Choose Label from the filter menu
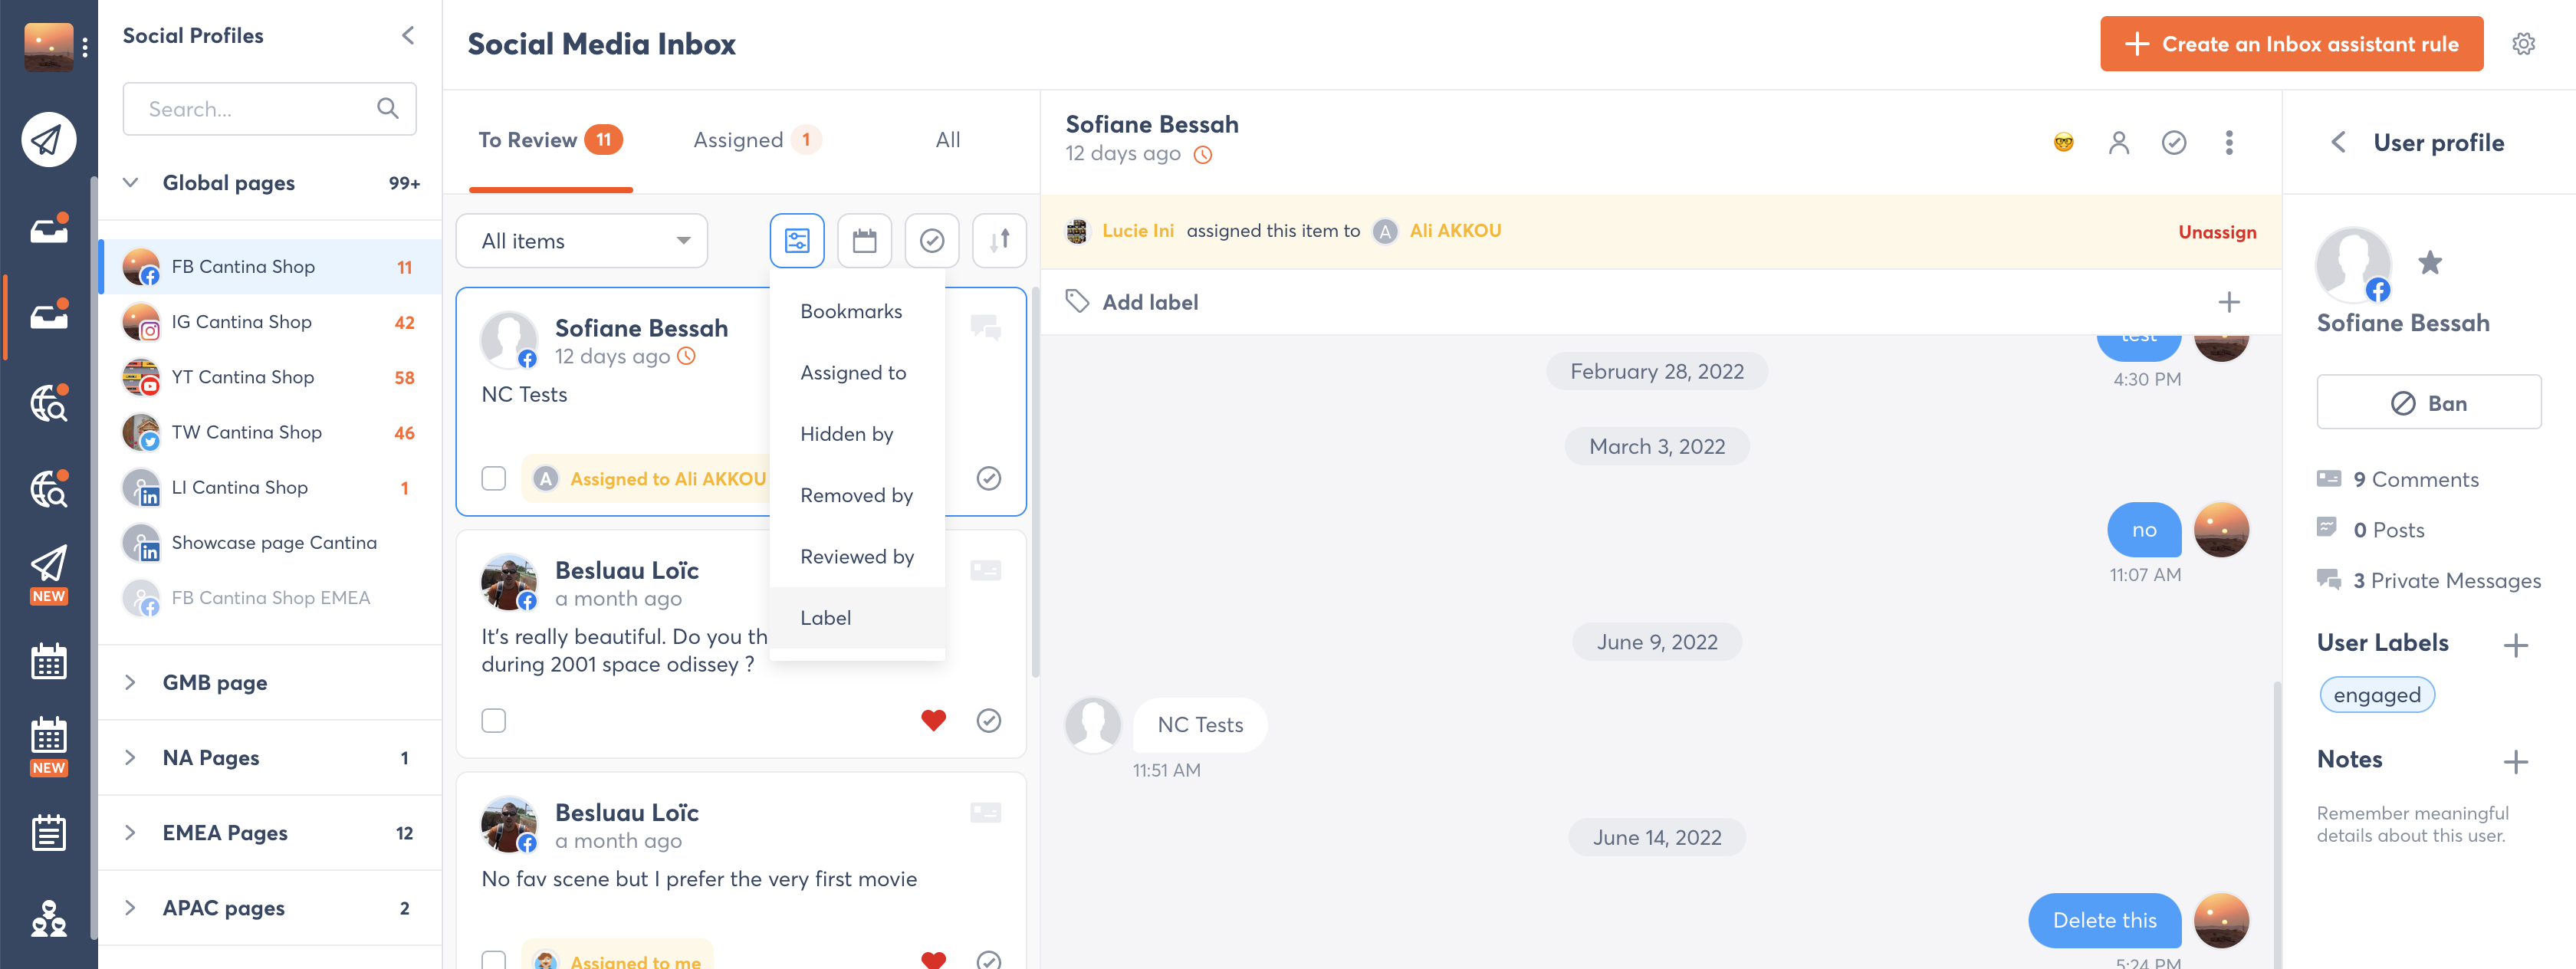Image resolution: width=2576 pixels, height=969 pixels. pos(826,617)
